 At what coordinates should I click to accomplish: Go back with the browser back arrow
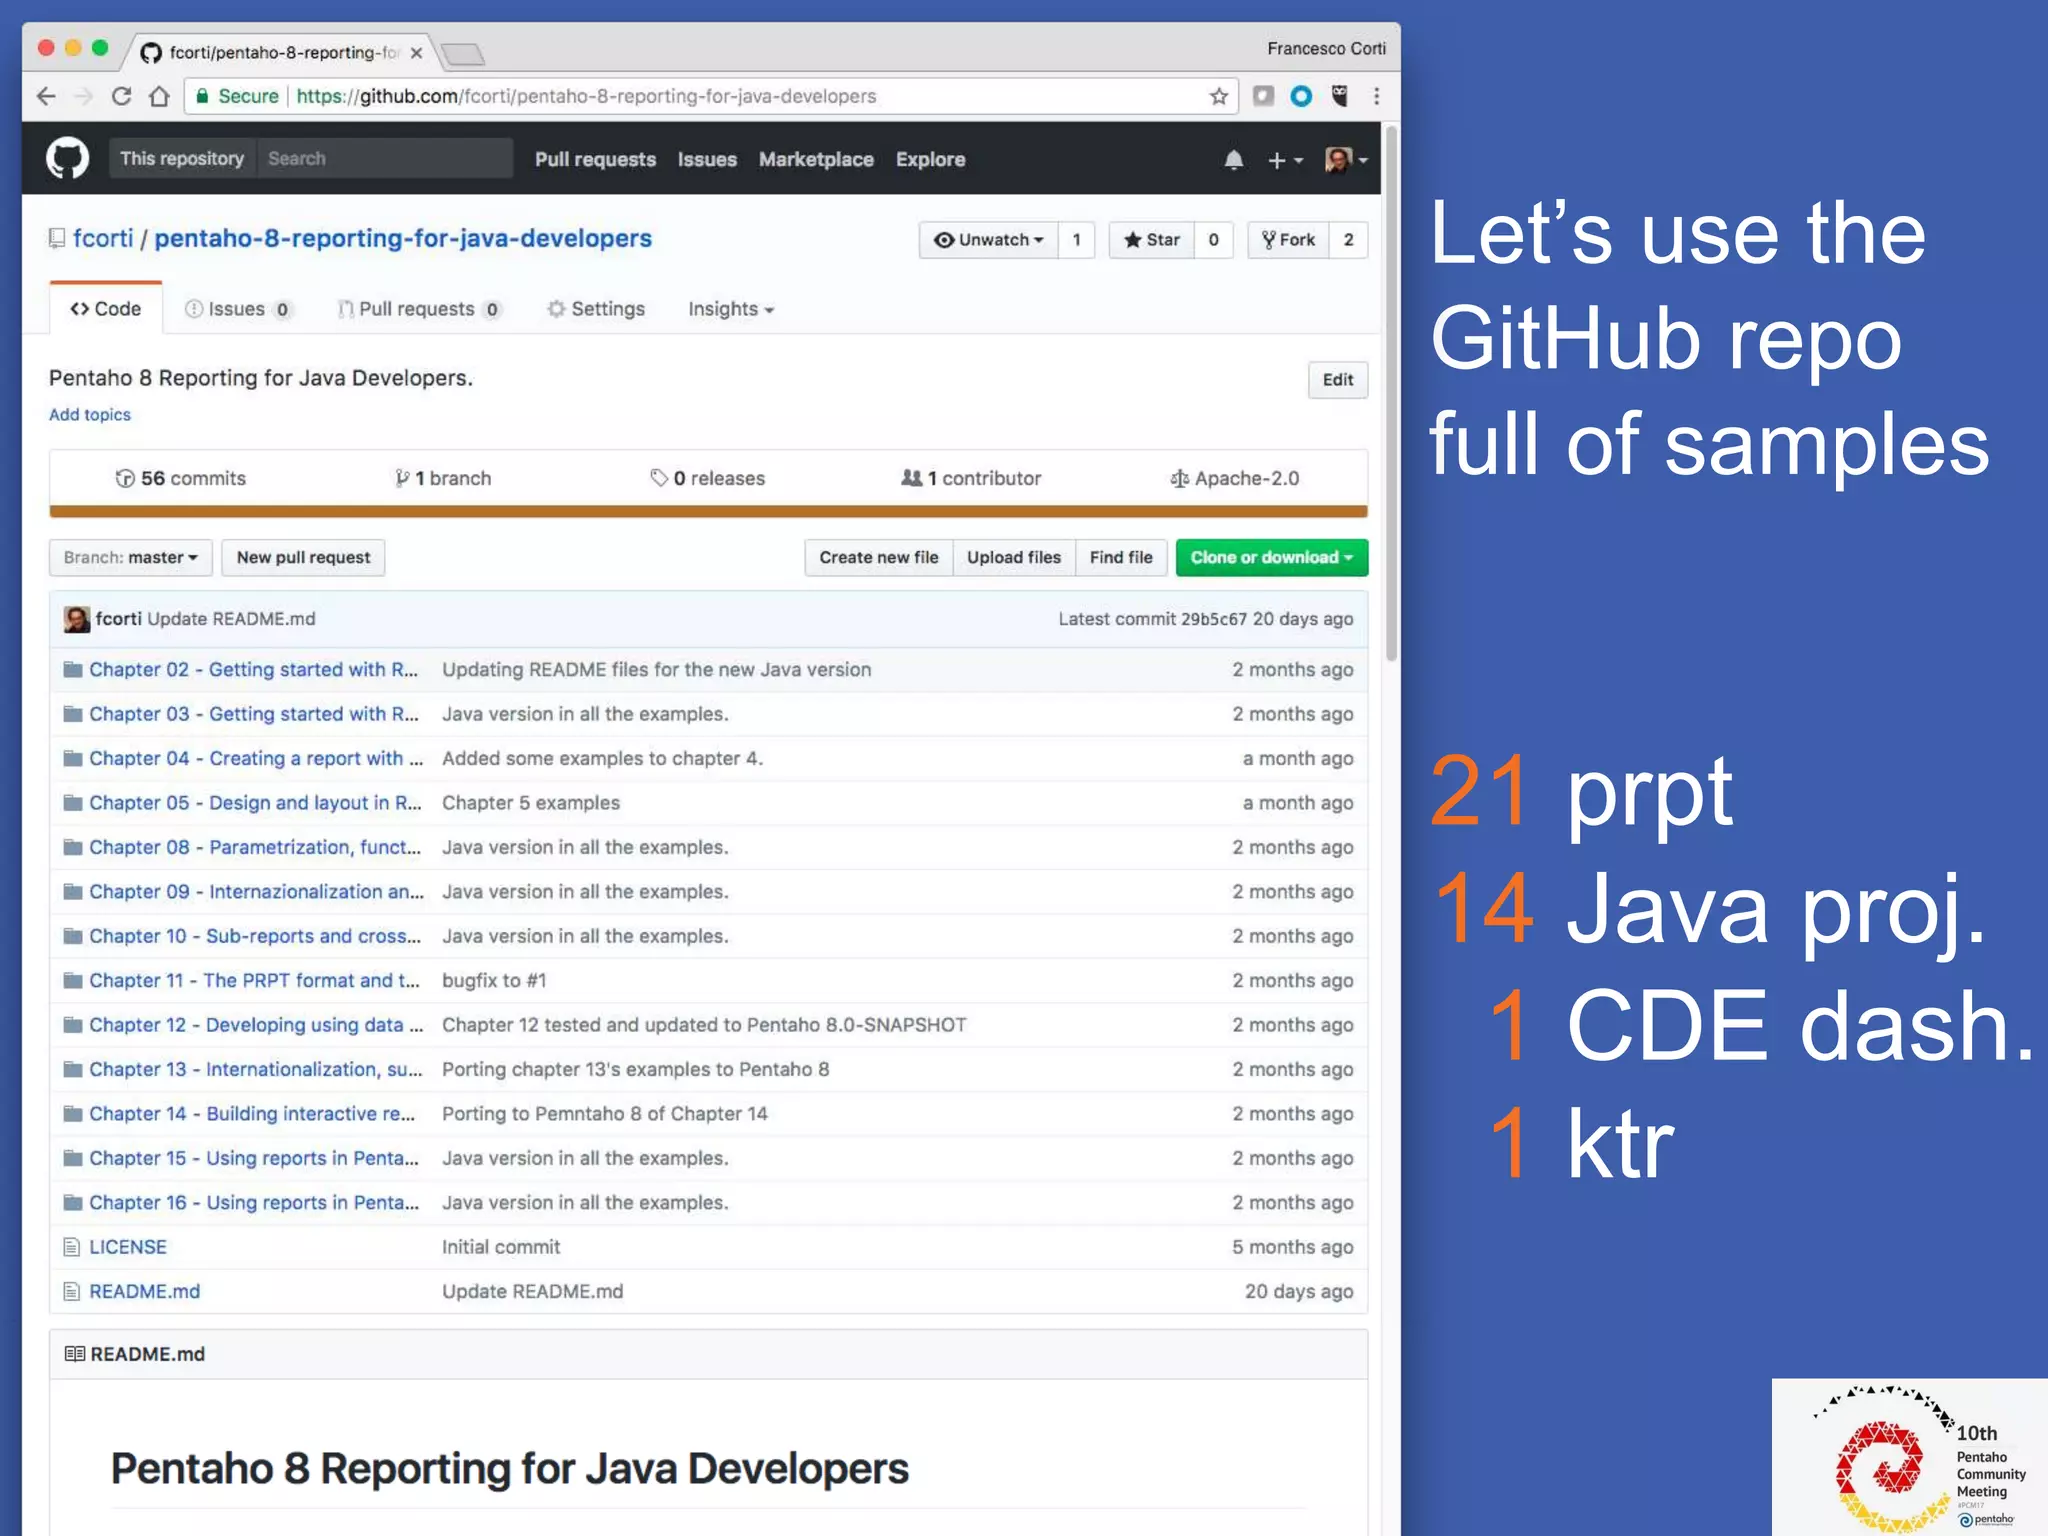pos(46,96)
